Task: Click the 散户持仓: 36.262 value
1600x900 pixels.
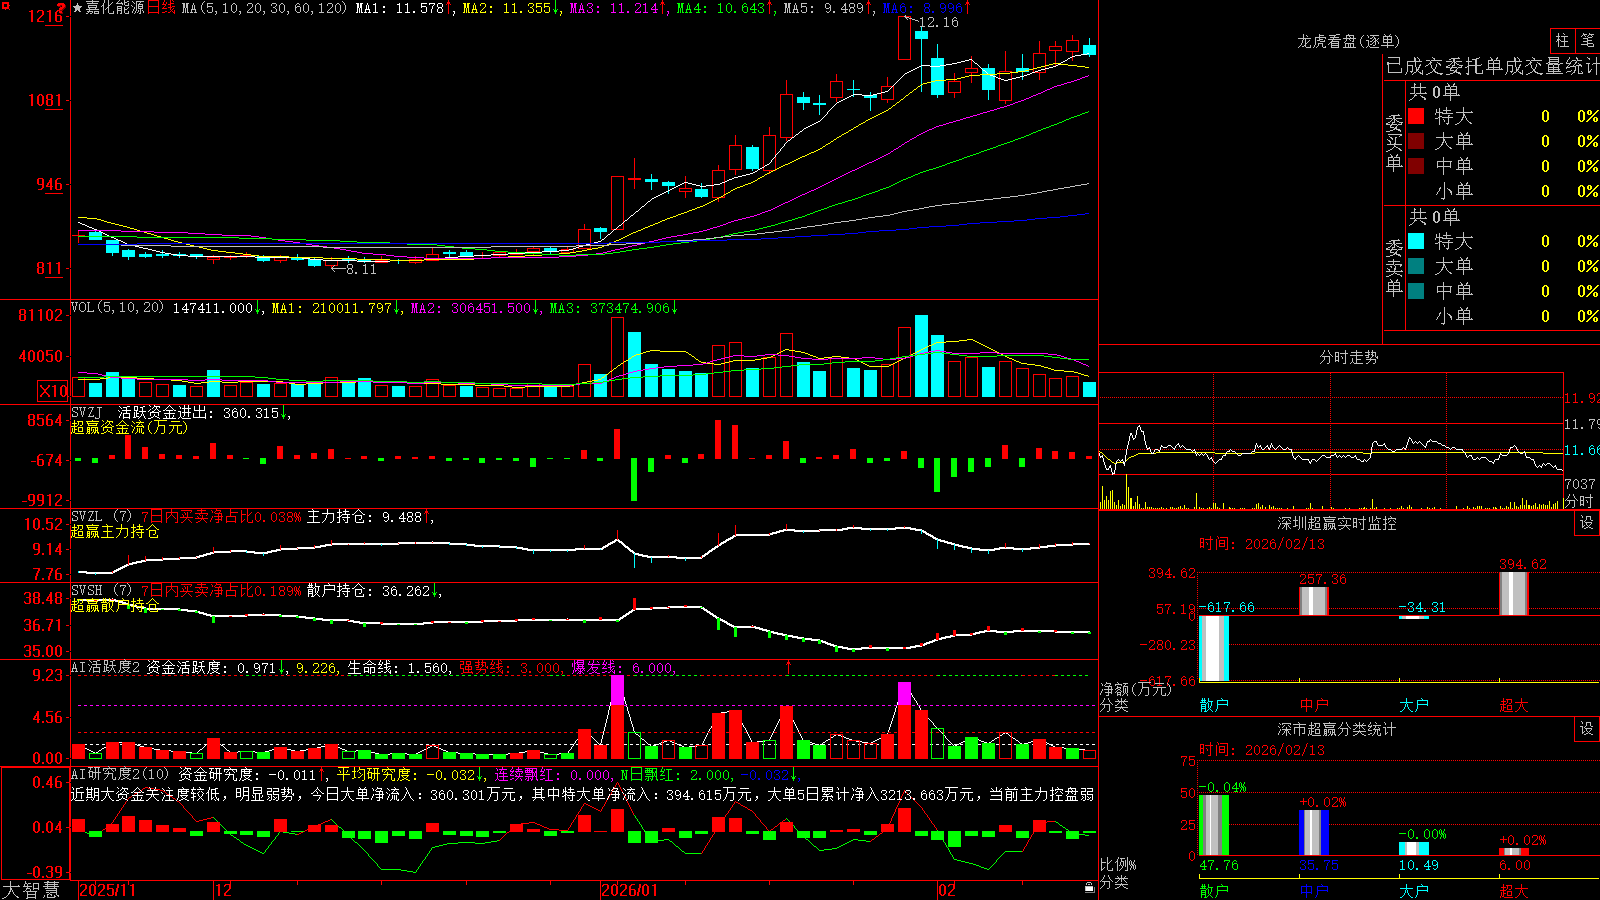Action: (369, 591)
